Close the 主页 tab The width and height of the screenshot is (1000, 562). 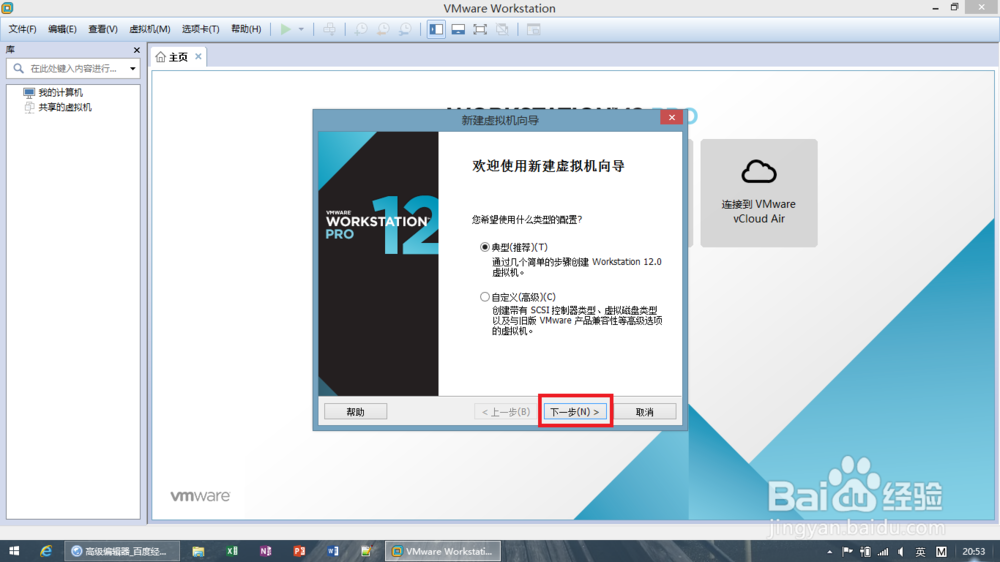tap(198, 56)
